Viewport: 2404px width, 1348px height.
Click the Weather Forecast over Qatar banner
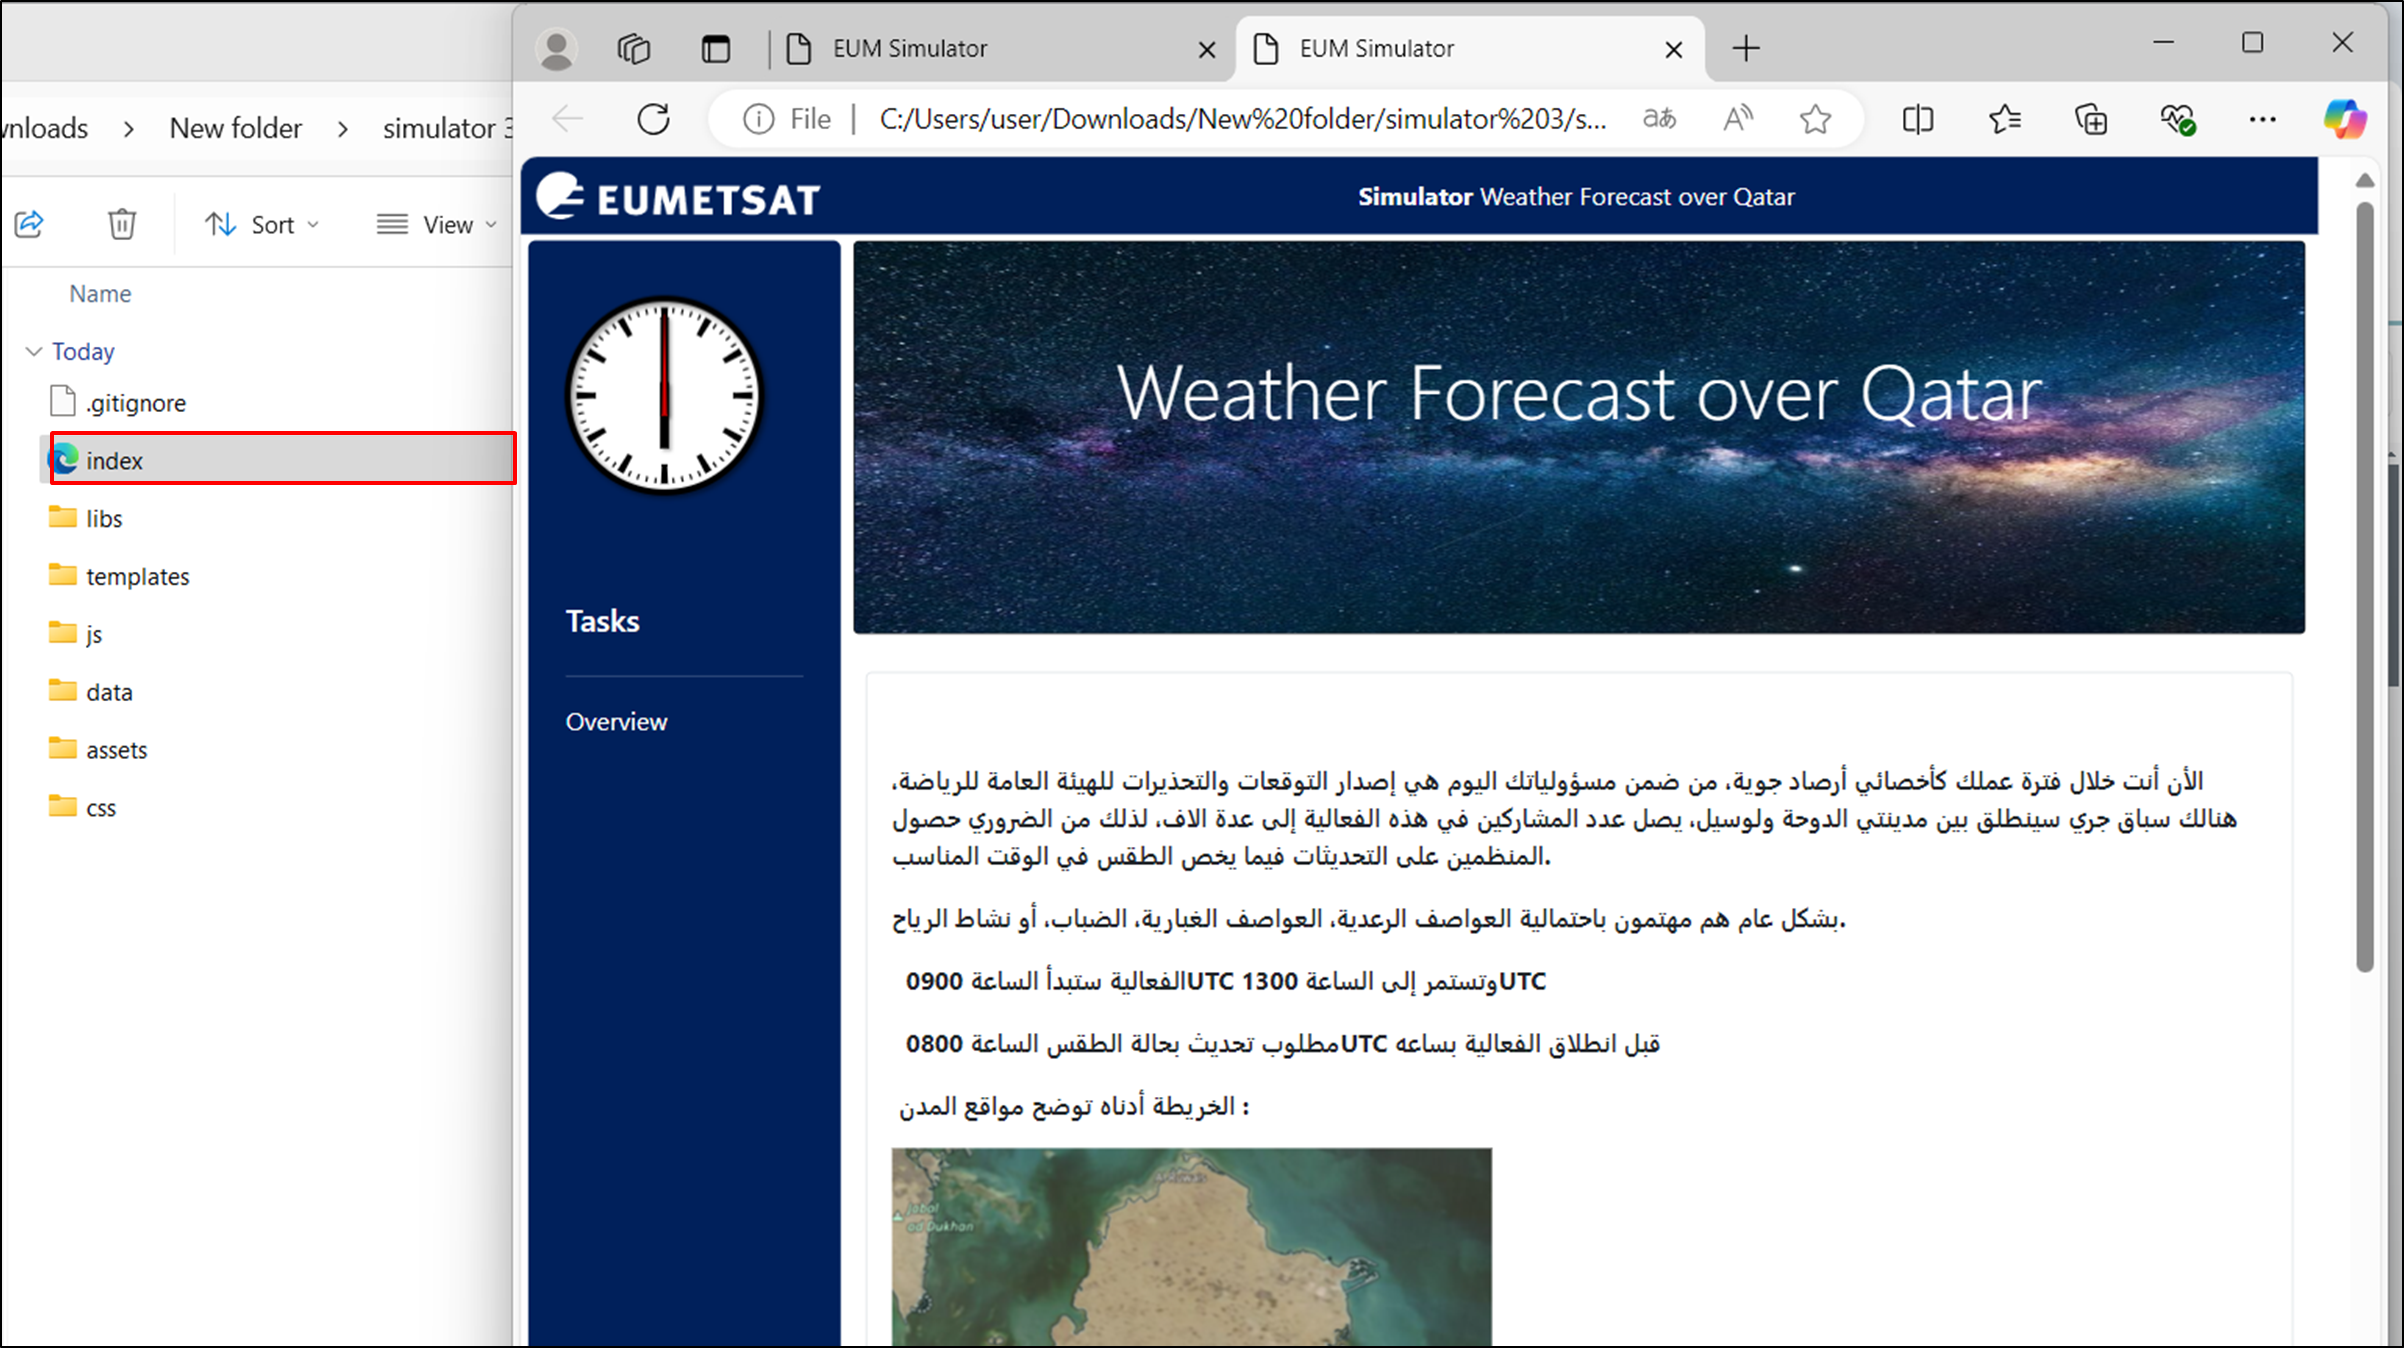(1579, 437)
